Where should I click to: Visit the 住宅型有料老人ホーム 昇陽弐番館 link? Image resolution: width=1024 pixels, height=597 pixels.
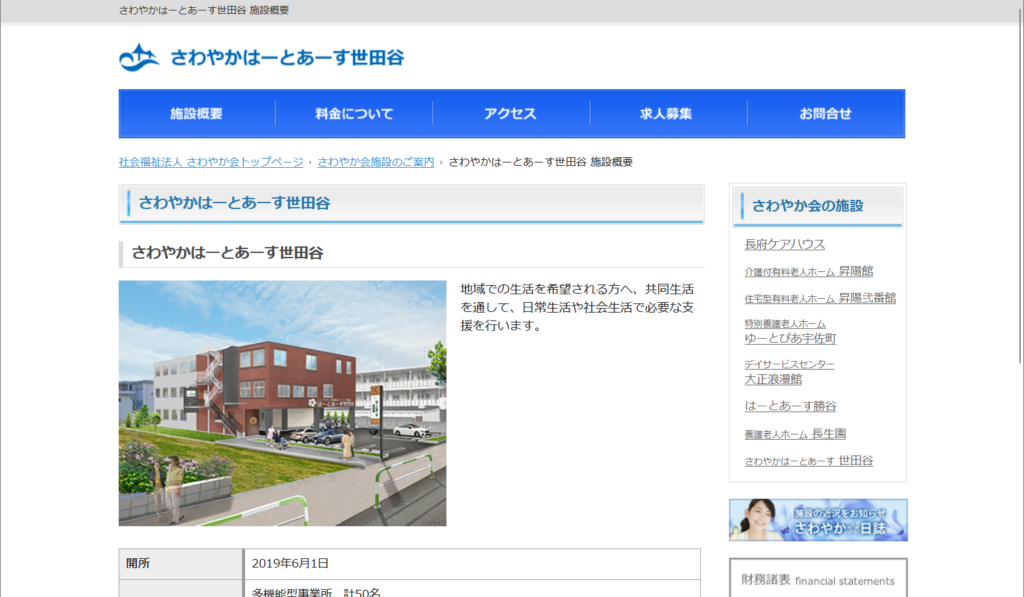[820, 298]
